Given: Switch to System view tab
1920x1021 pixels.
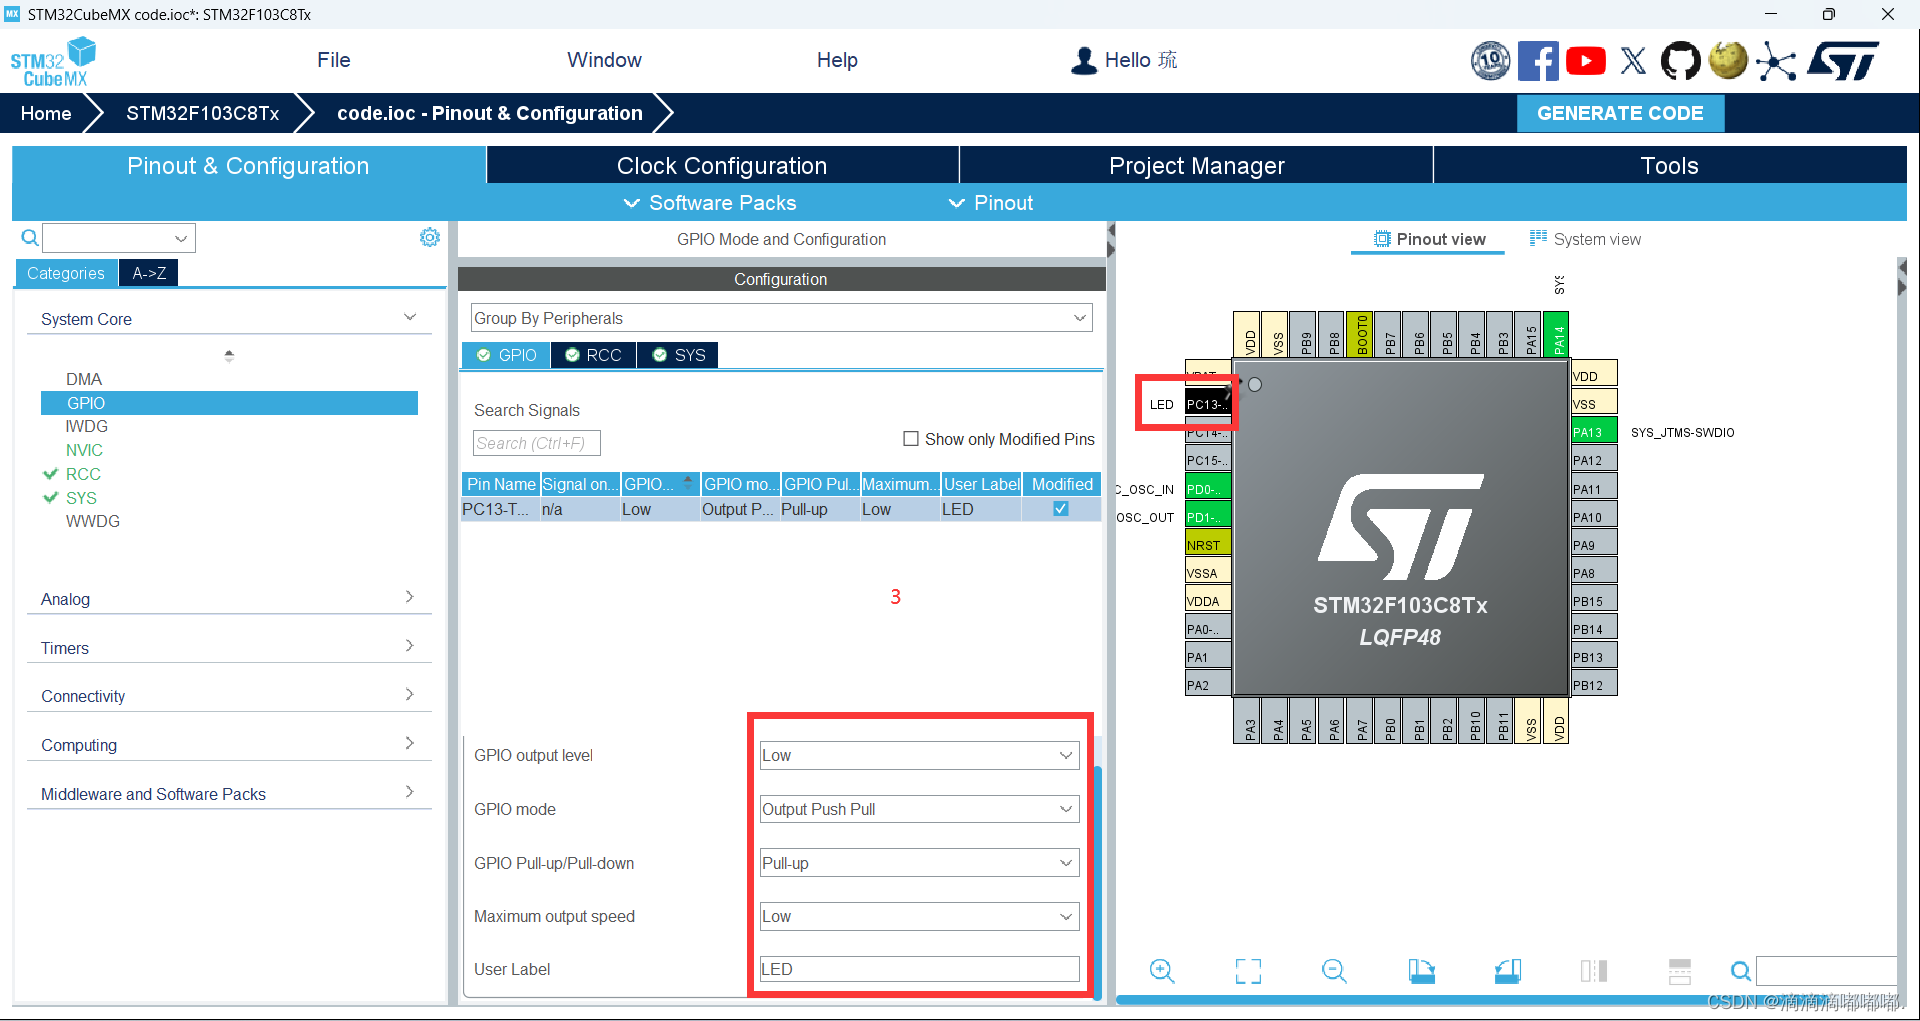Looking at the screenshot, I should [1586, 239].
